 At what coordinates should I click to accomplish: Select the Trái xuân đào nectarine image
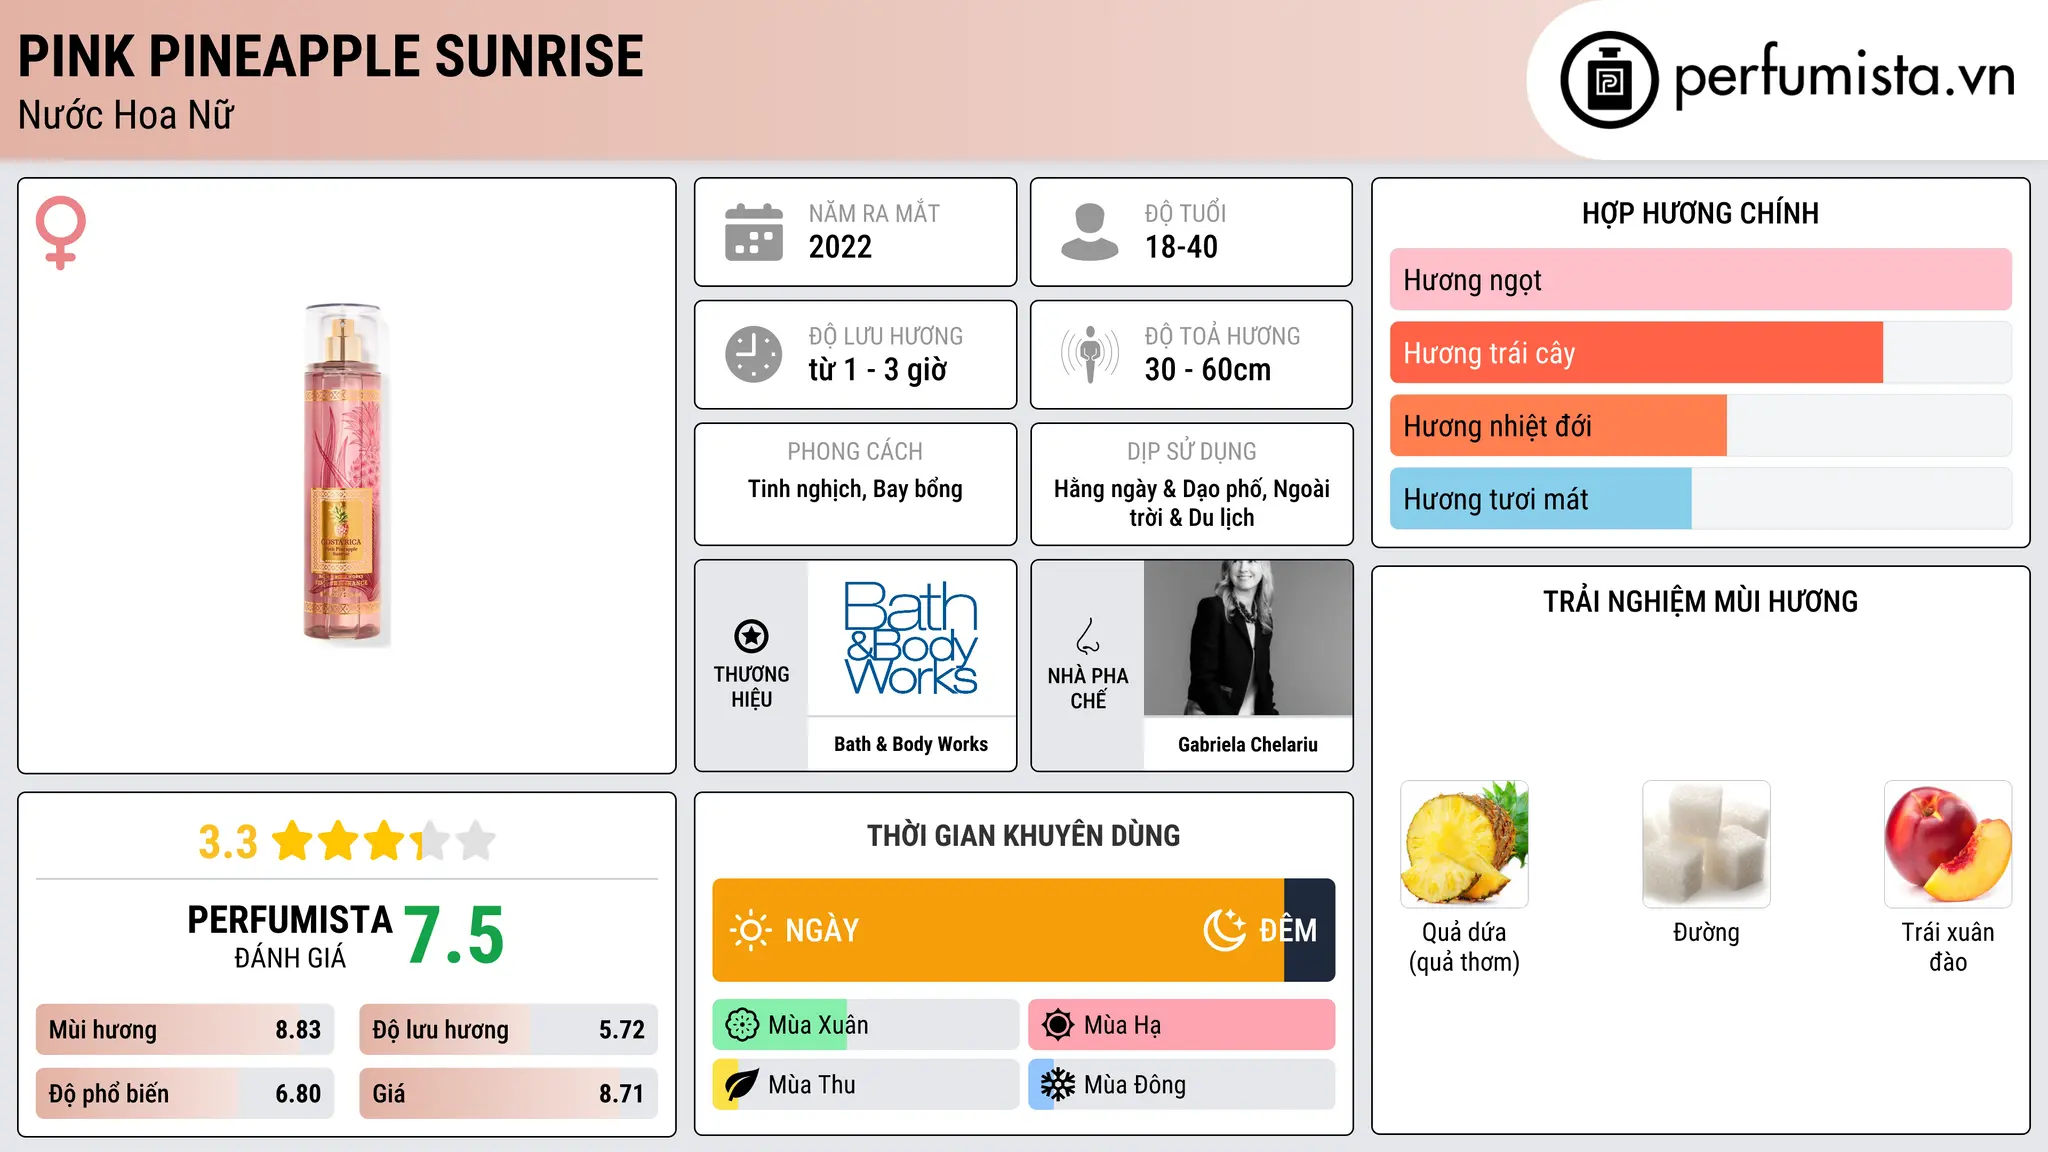pos(1948,844)
